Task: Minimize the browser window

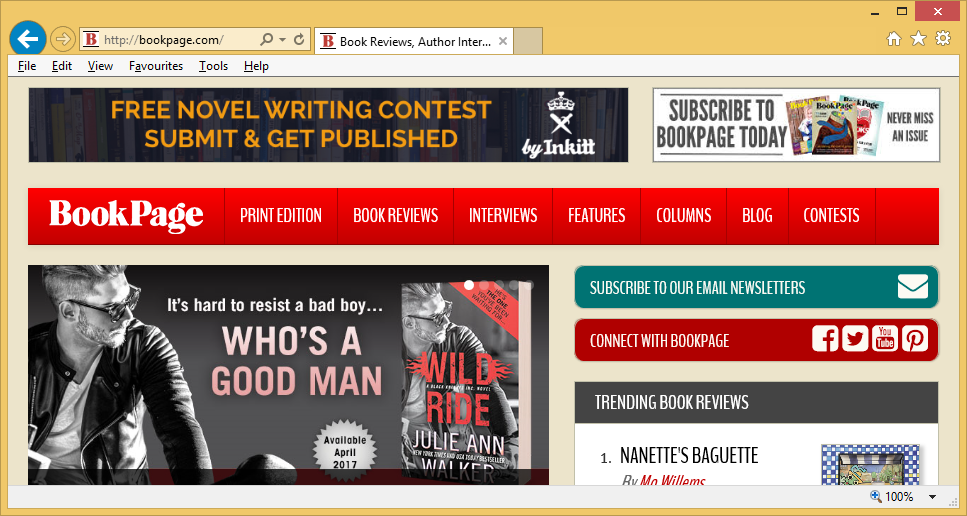Action: [x=874, y=11]
